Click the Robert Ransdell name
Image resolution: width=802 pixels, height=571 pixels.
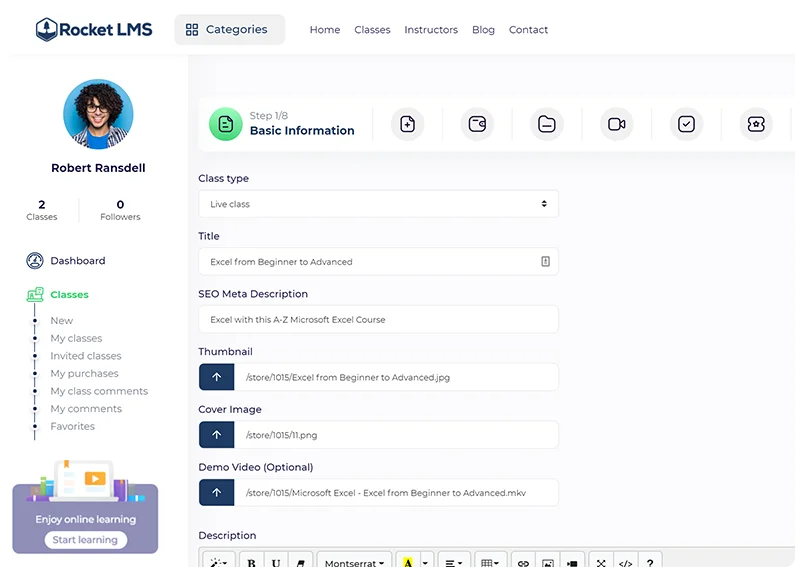click(98, 168)
